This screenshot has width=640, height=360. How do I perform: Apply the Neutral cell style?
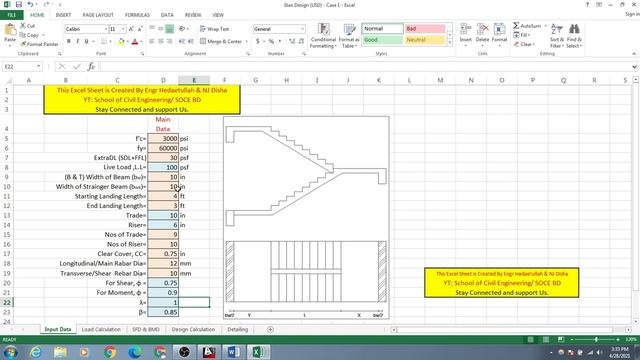[x=424, y=40]
